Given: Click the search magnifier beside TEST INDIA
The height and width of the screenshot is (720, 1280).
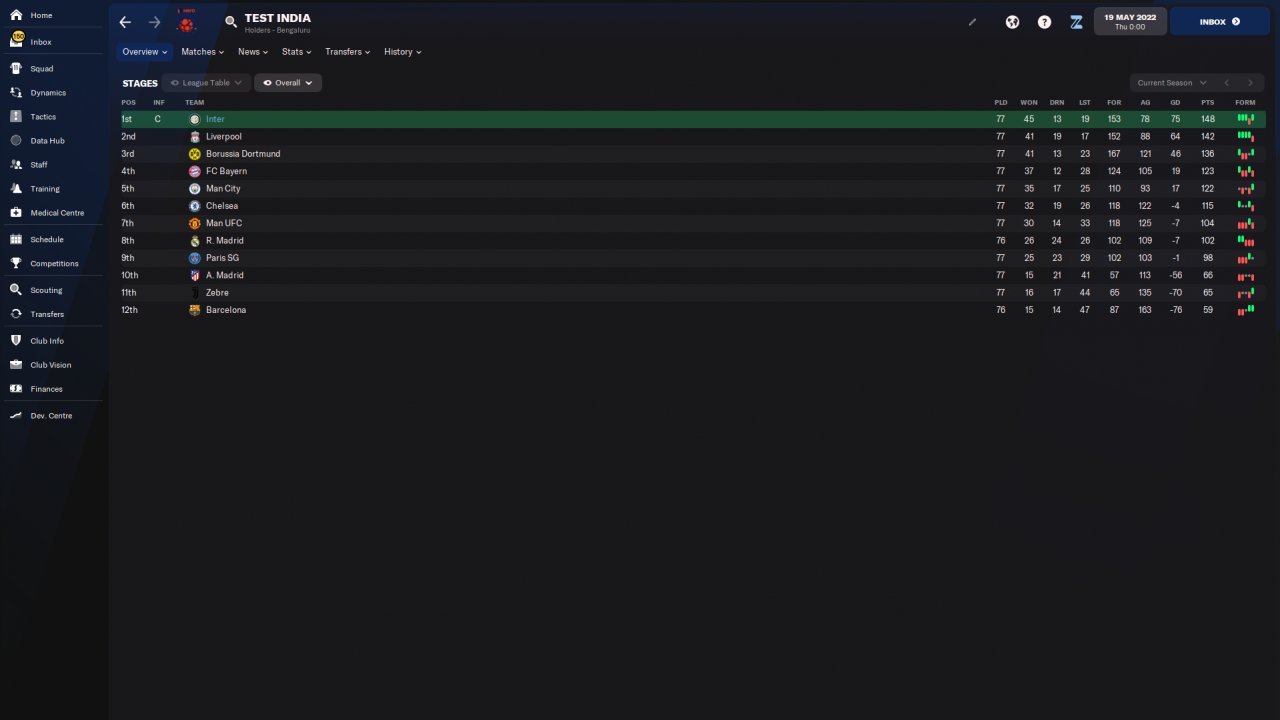Looking at the screenshot, I should tap(231, 22).
